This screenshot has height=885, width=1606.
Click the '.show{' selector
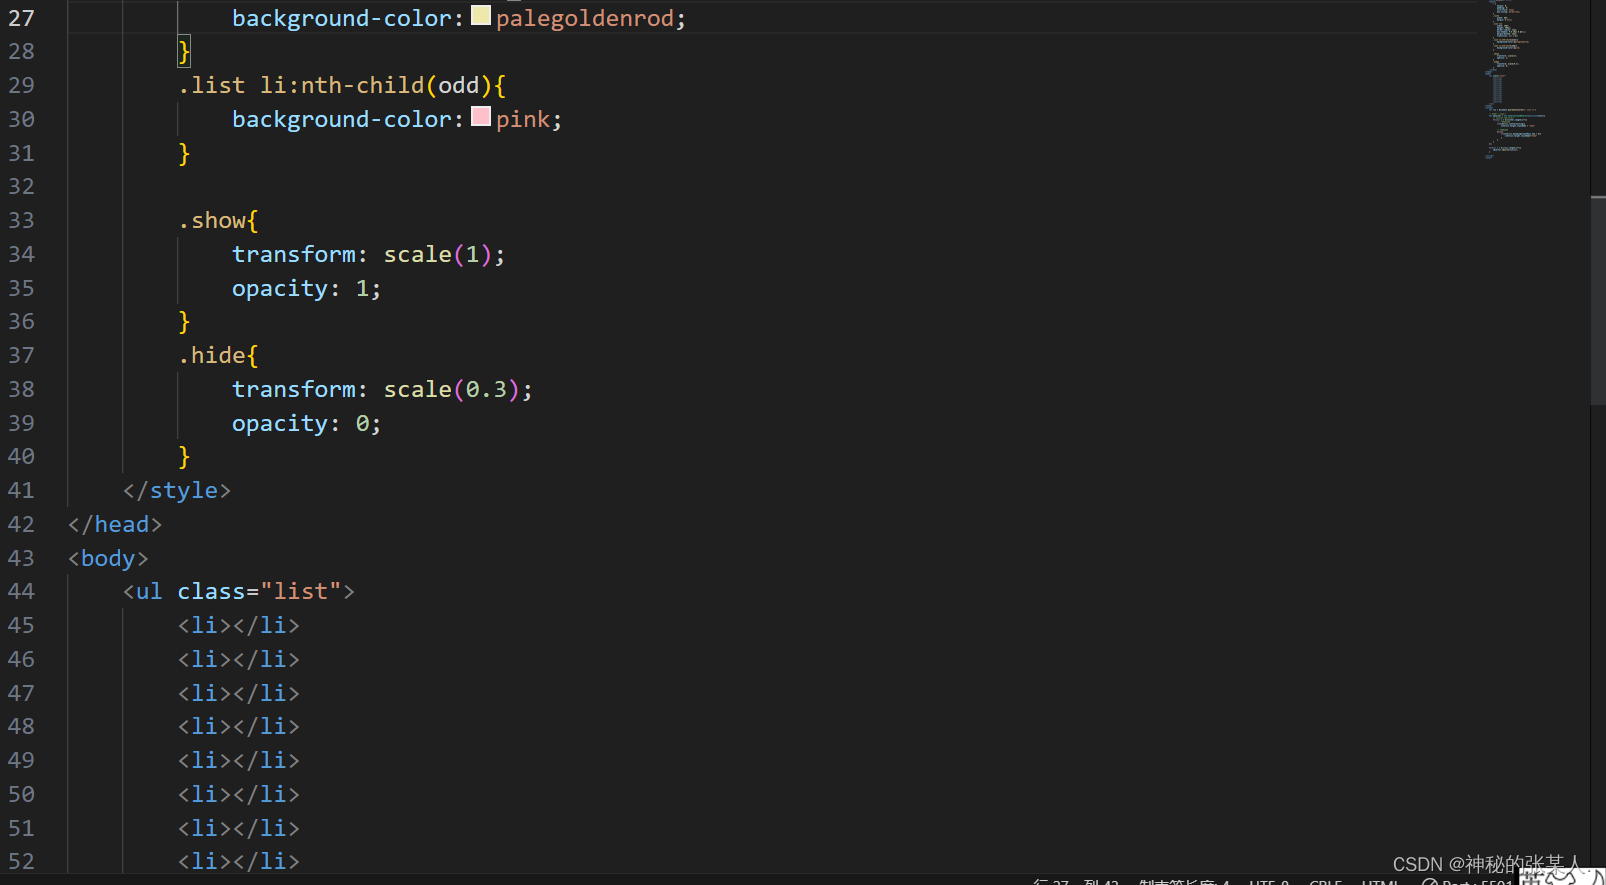click(x=218, y=220)
